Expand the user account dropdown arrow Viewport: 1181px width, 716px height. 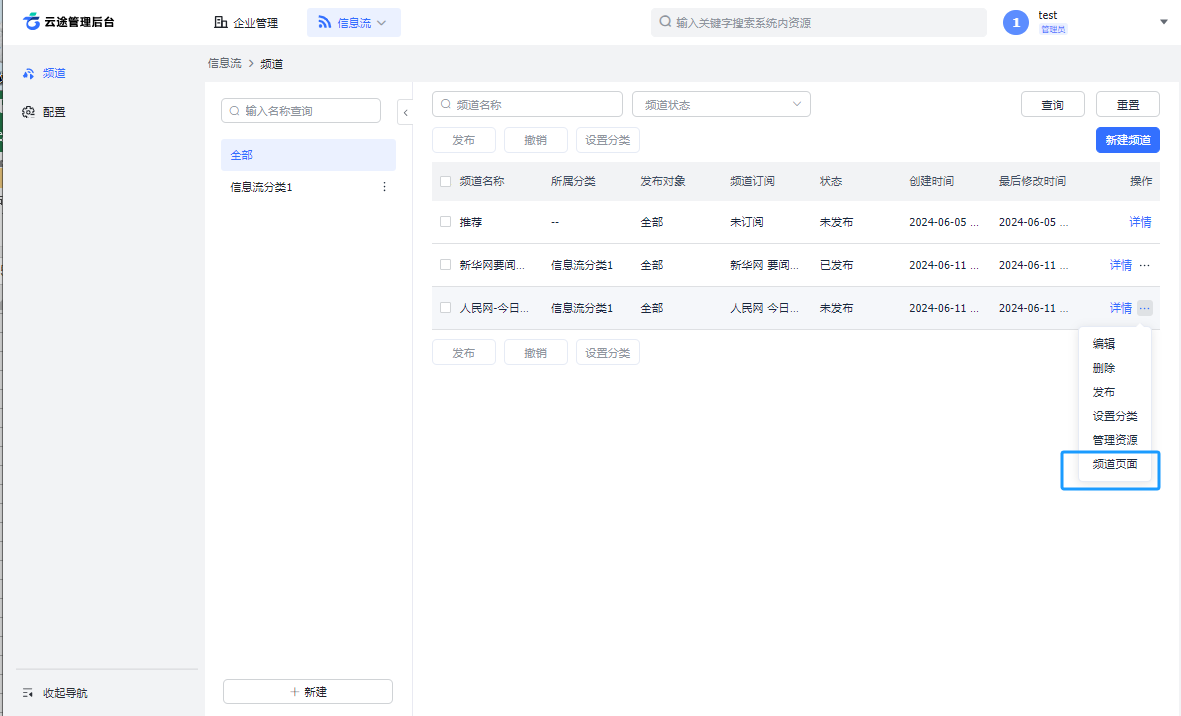(x=1163, y=23)
